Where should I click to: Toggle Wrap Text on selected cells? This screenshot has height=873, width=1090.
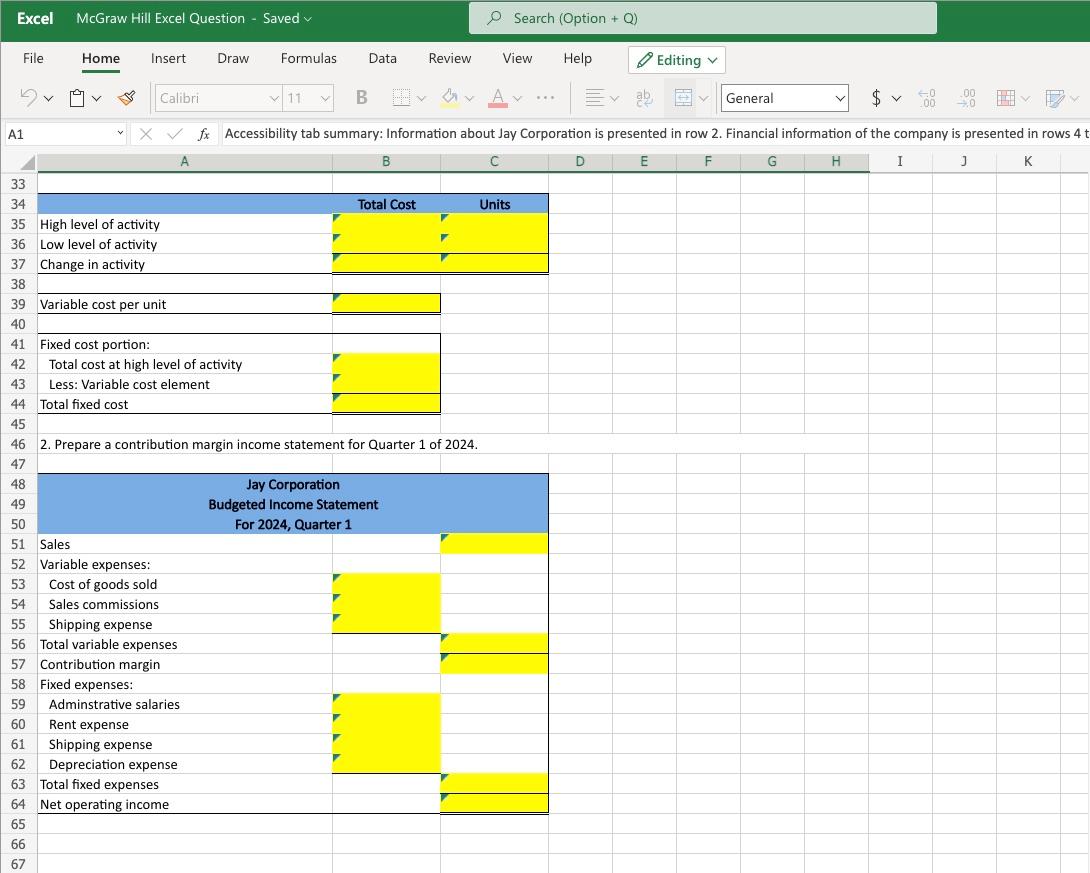tap(643, 97)
